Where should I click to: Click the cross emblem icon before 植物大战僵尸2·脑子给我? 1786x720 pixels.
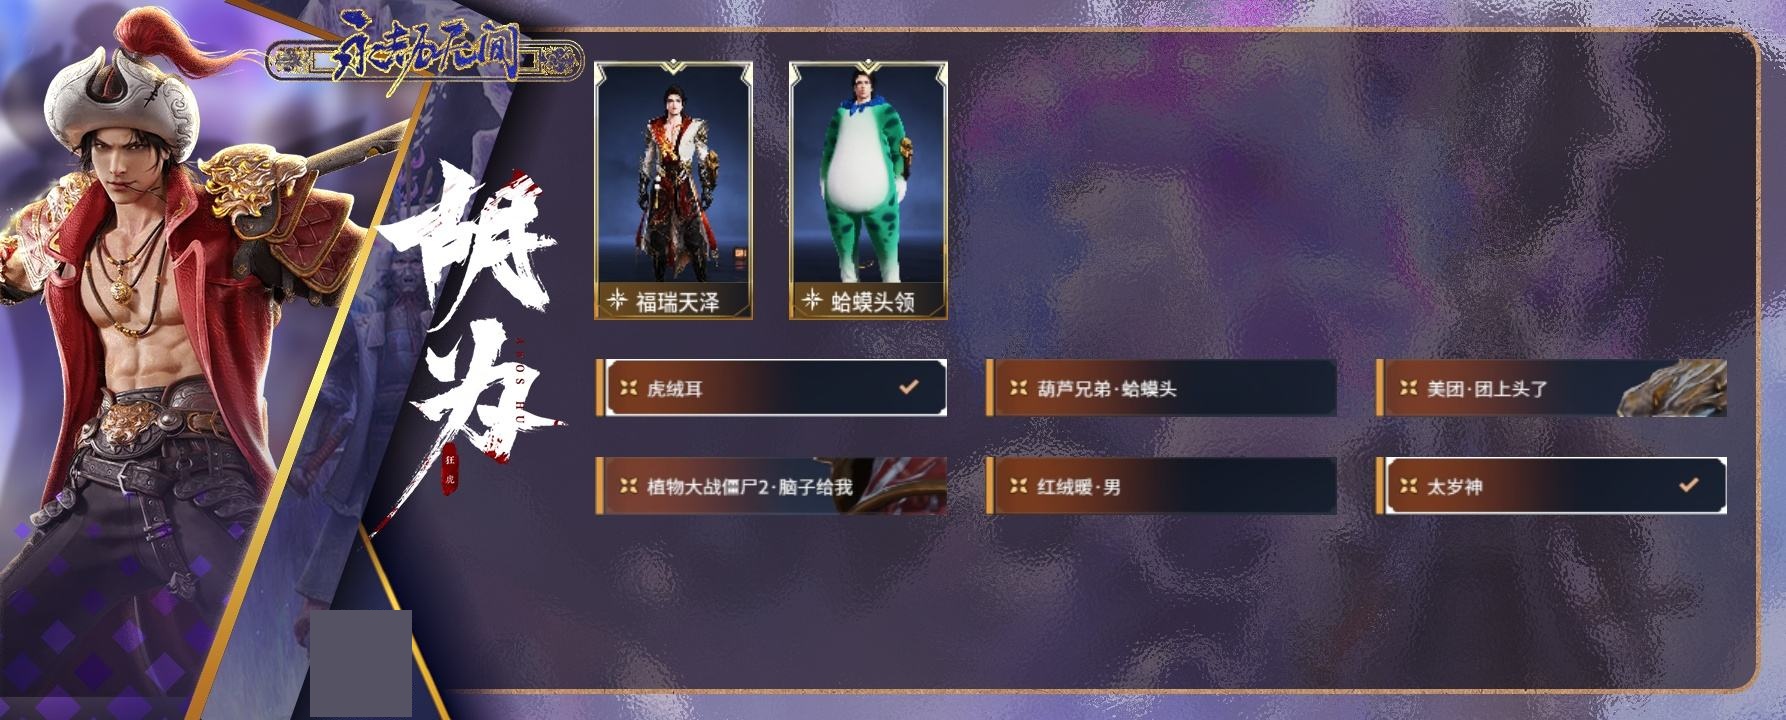coord(628,486)
